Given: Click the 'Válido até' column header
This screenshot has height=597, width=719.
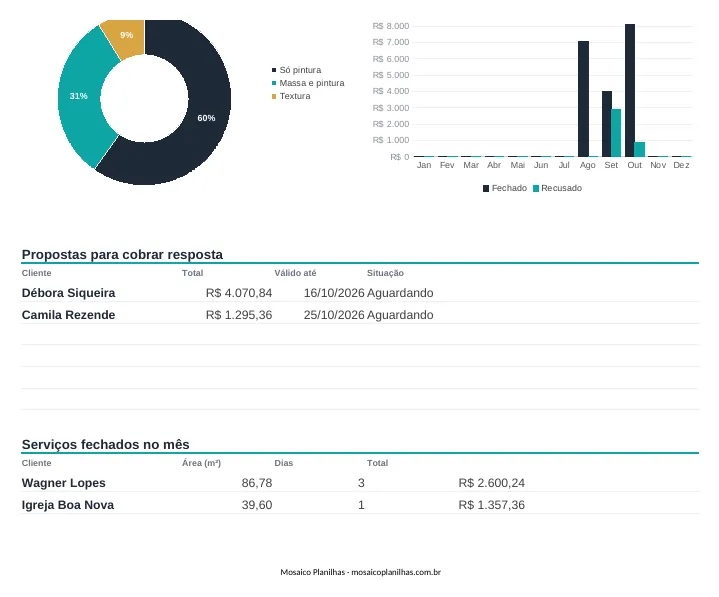Looking at the screenshot, I should click(x=295, y=273).
